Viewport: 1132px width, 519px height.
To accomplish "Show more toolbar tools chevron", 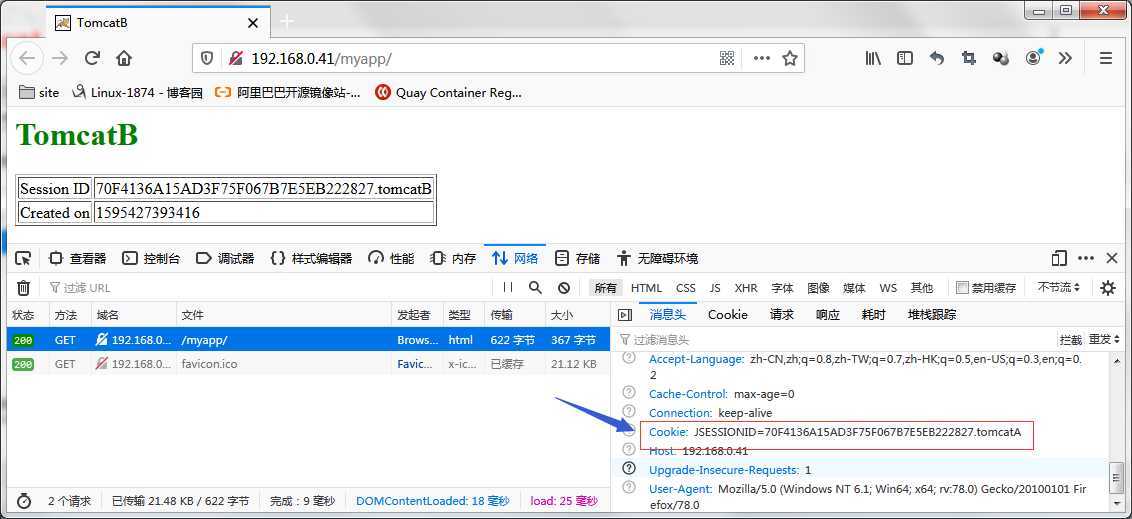I will pos(1066,58).
